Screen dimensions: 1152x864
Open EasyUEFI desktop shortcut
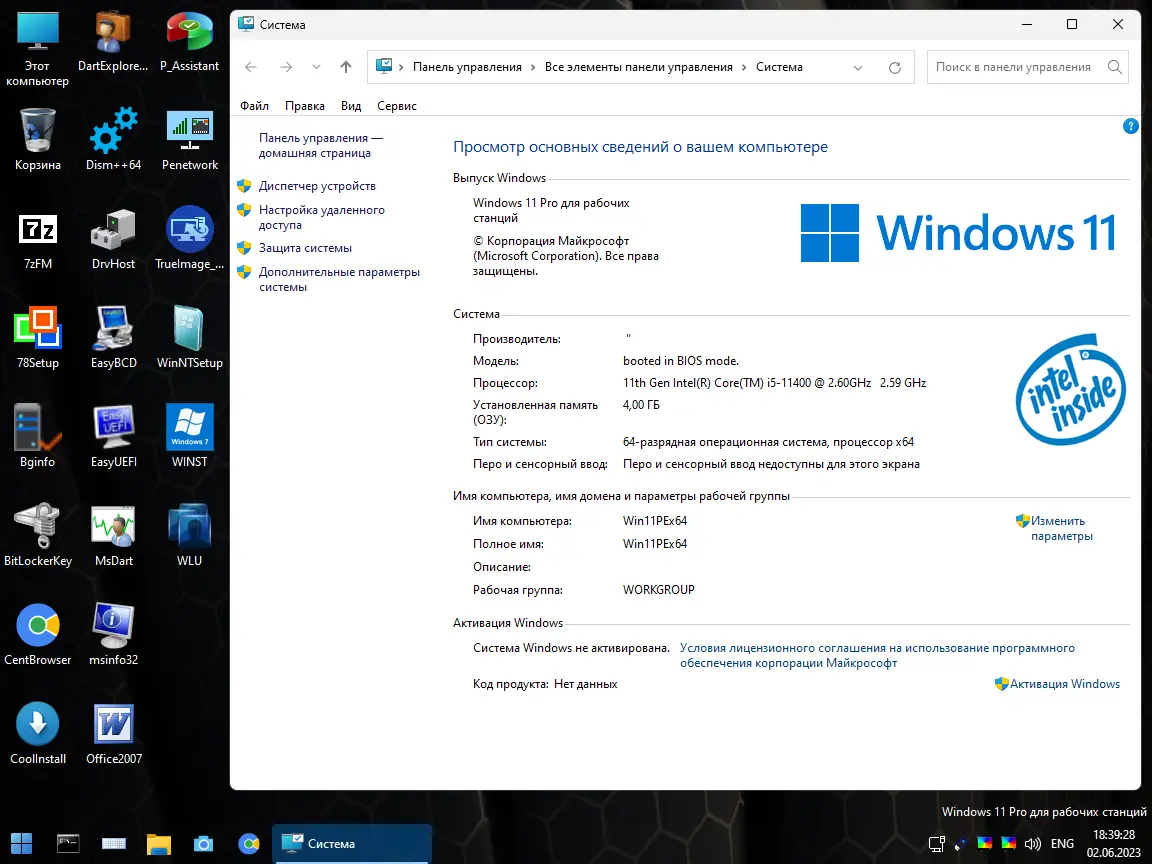coord(113,437)
